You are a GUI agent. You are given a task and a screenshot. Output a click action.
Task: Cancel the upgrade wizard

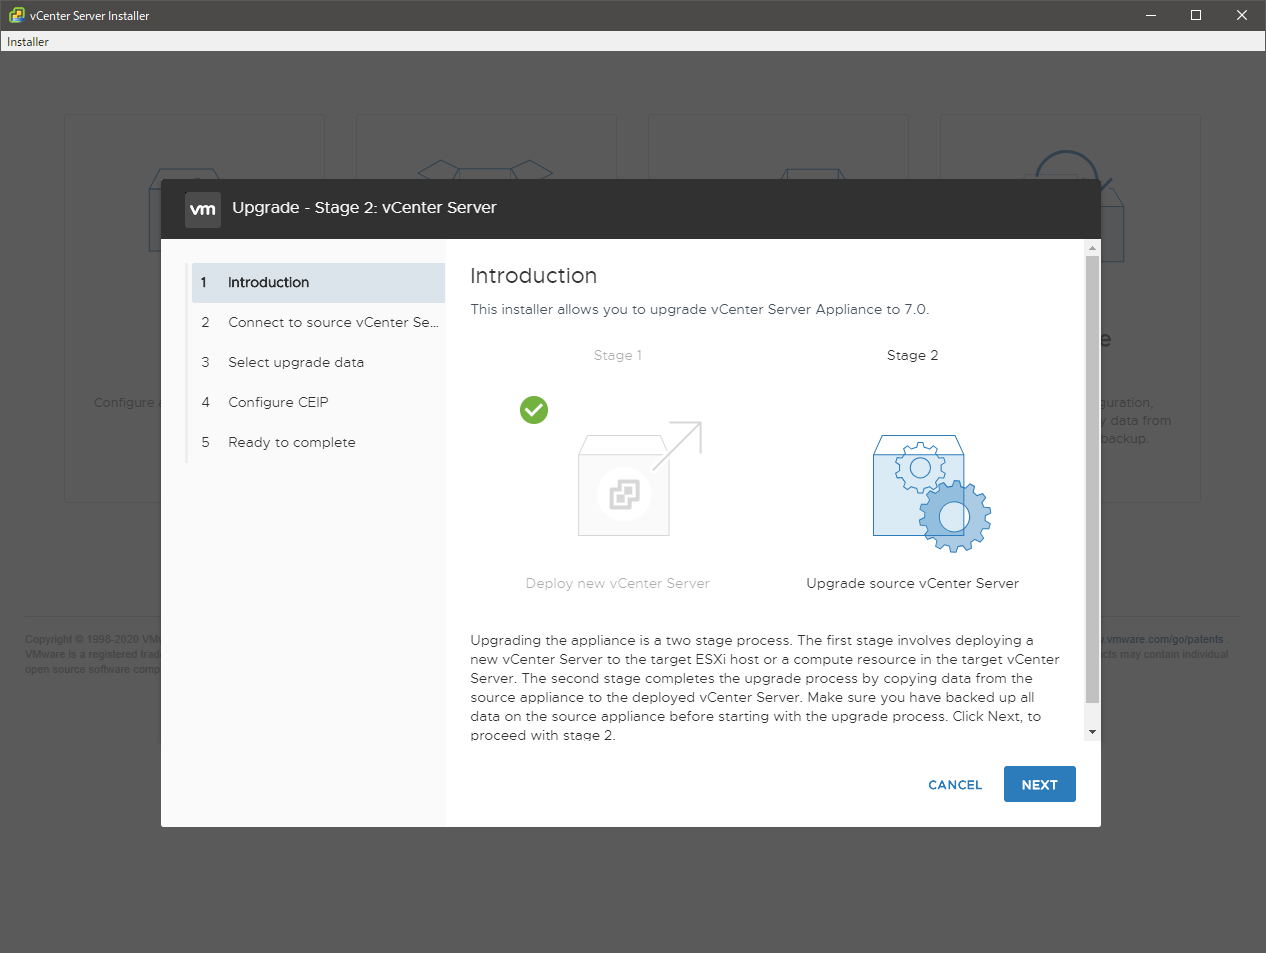click(x=955, y=785)
